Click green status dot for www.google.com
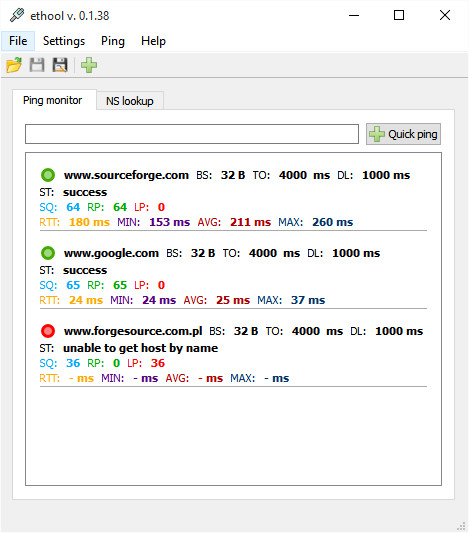The height and width of the screenshot is (533, 469). click(48, 253)
